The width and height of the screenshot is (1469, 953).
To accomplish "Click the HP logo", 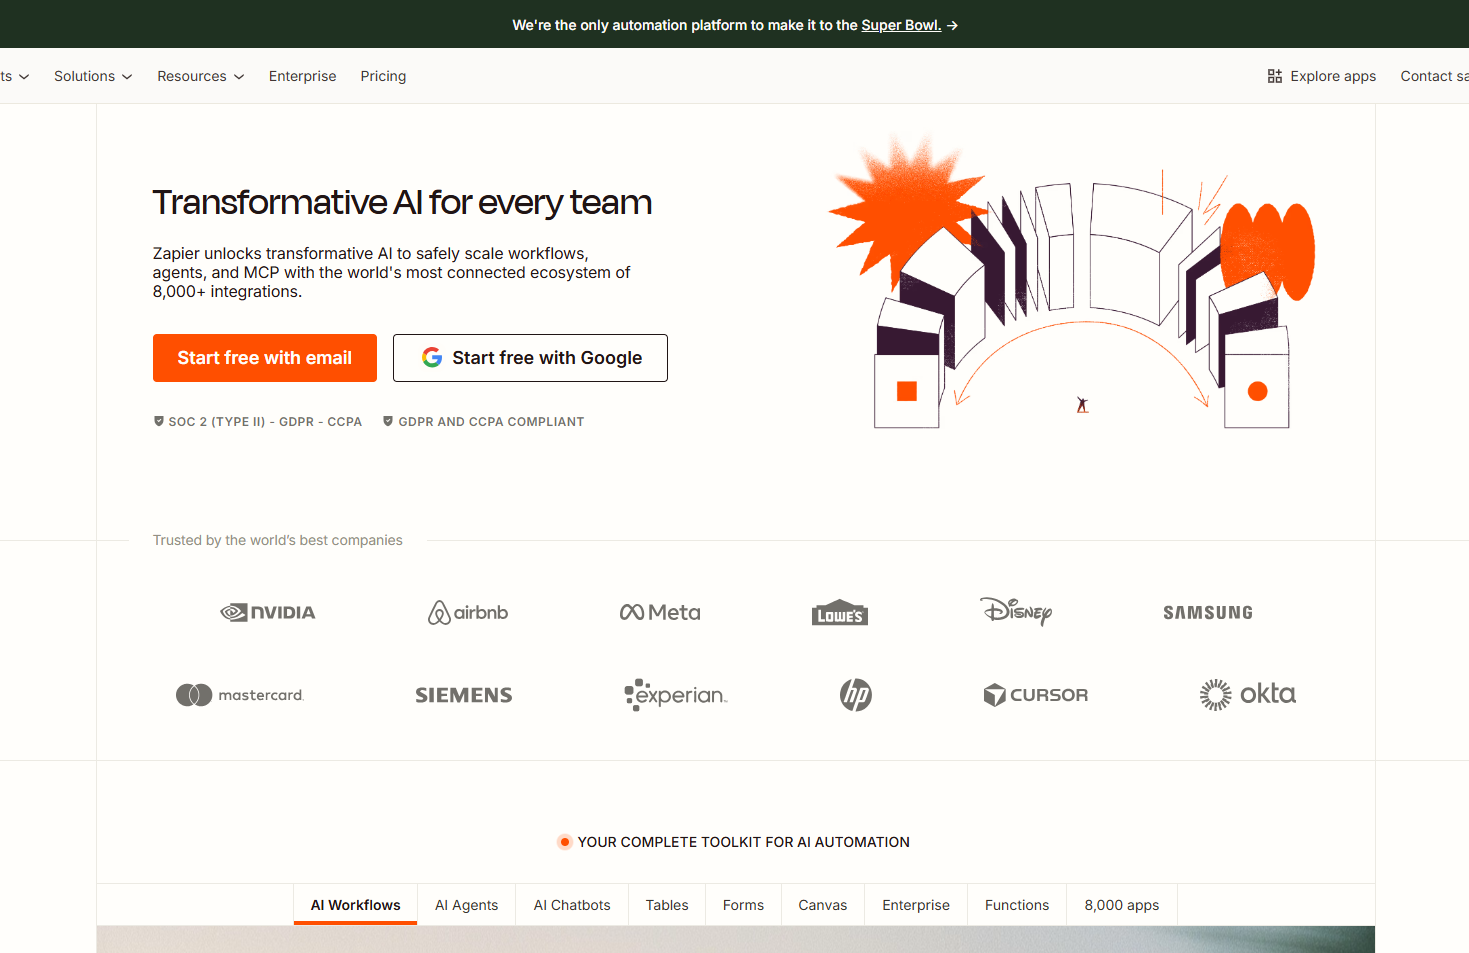I will point(856,695).
